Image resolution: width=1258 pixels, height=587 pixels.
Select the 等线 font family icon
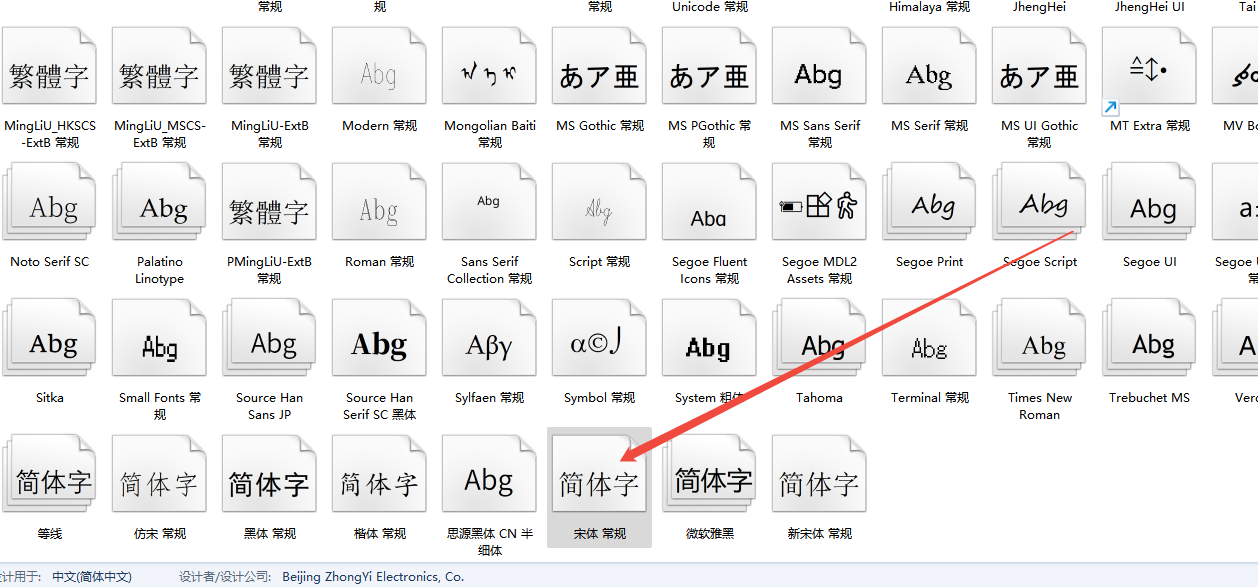(50, 474)
